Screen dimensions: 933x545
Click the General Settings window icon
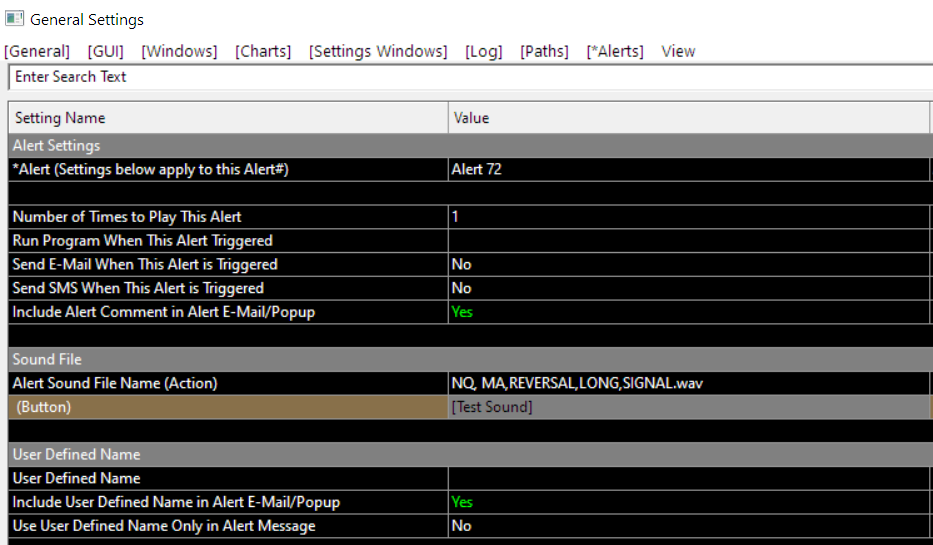(x=14, y=19)
